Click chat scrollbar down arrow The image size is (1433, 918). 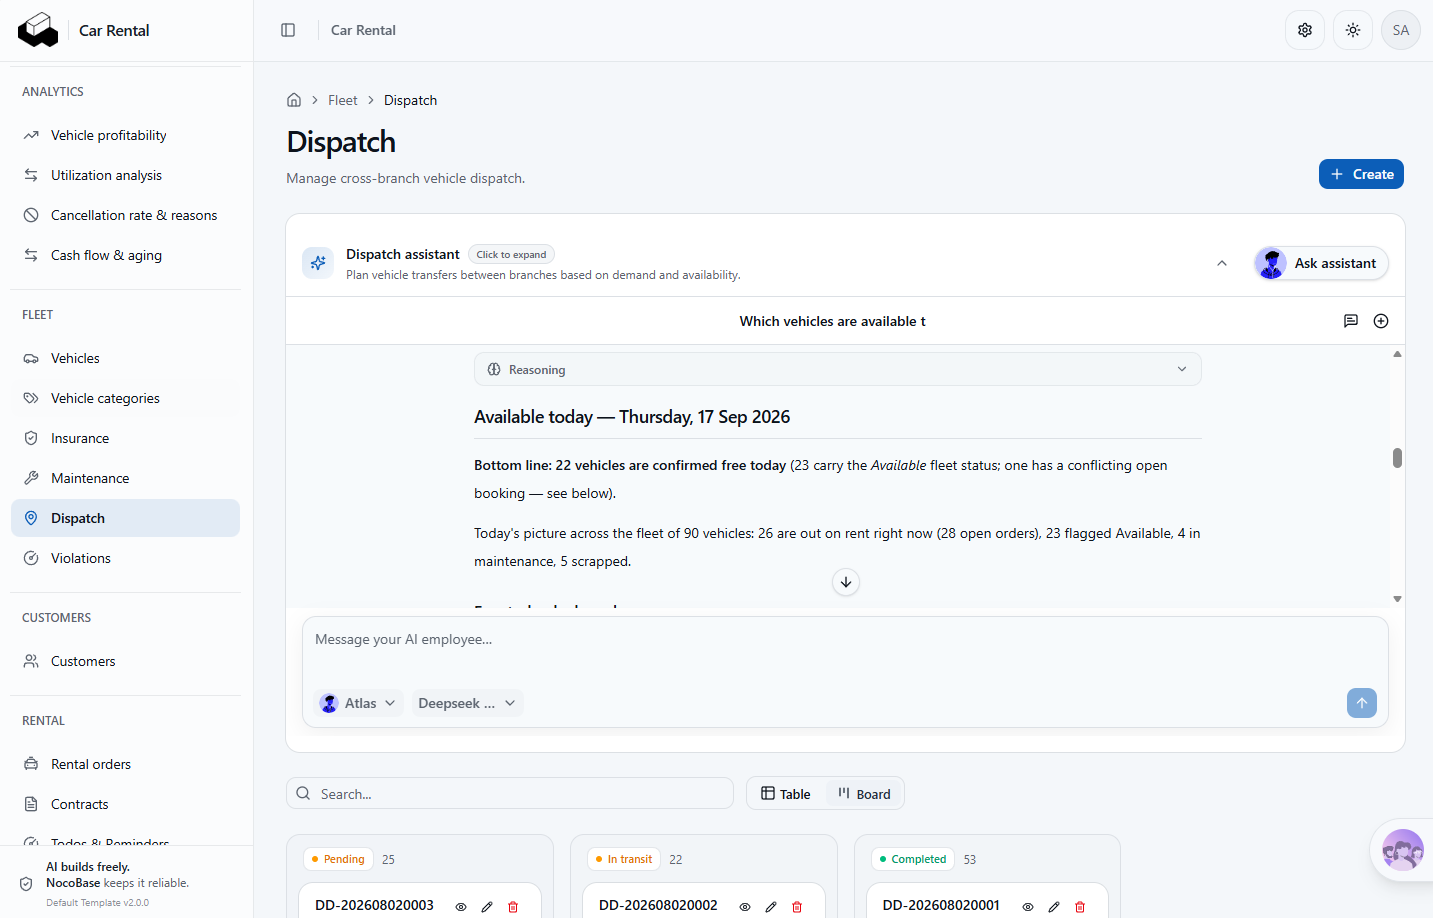[x=1397, y=599]
